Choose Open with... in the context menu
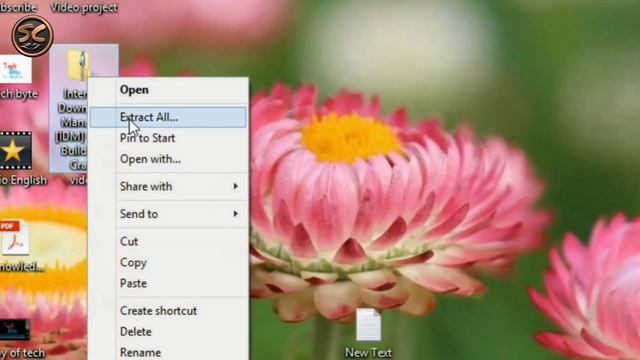Image resolution: width=640 pixels, height=360 pixels. [168, 159]
